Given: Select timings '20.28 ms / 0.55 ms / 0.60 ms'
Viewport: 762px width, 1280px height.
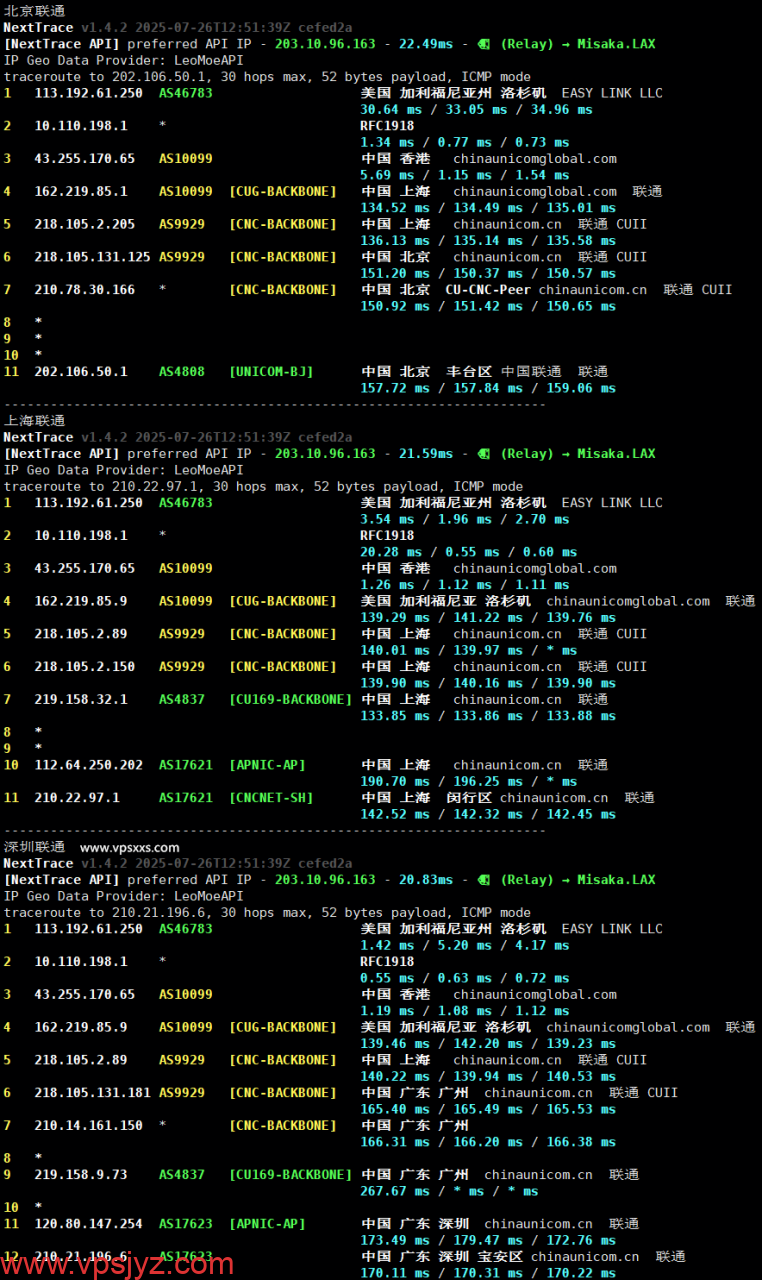Looking at the screenshot, I should 469,552.
